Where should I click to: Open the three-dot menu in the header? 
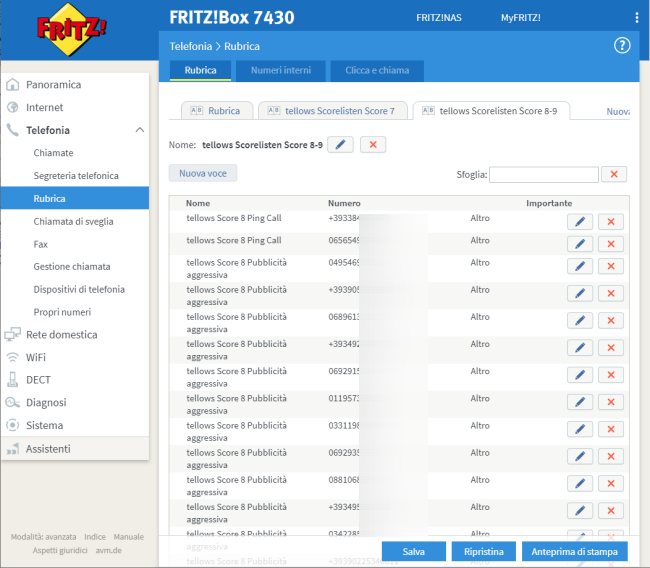tap(637, 17)
